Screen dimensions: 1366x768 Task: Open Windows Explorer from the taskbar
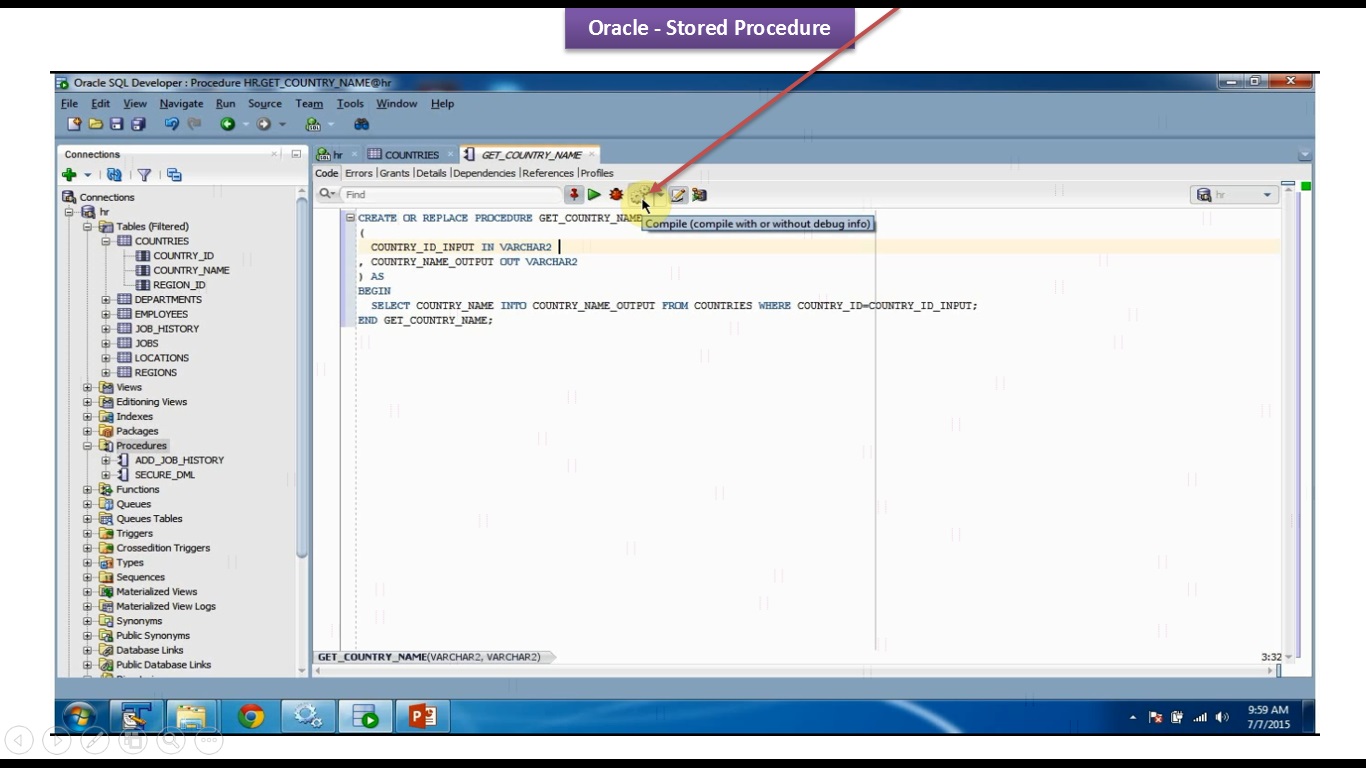[x=192, y=716]
